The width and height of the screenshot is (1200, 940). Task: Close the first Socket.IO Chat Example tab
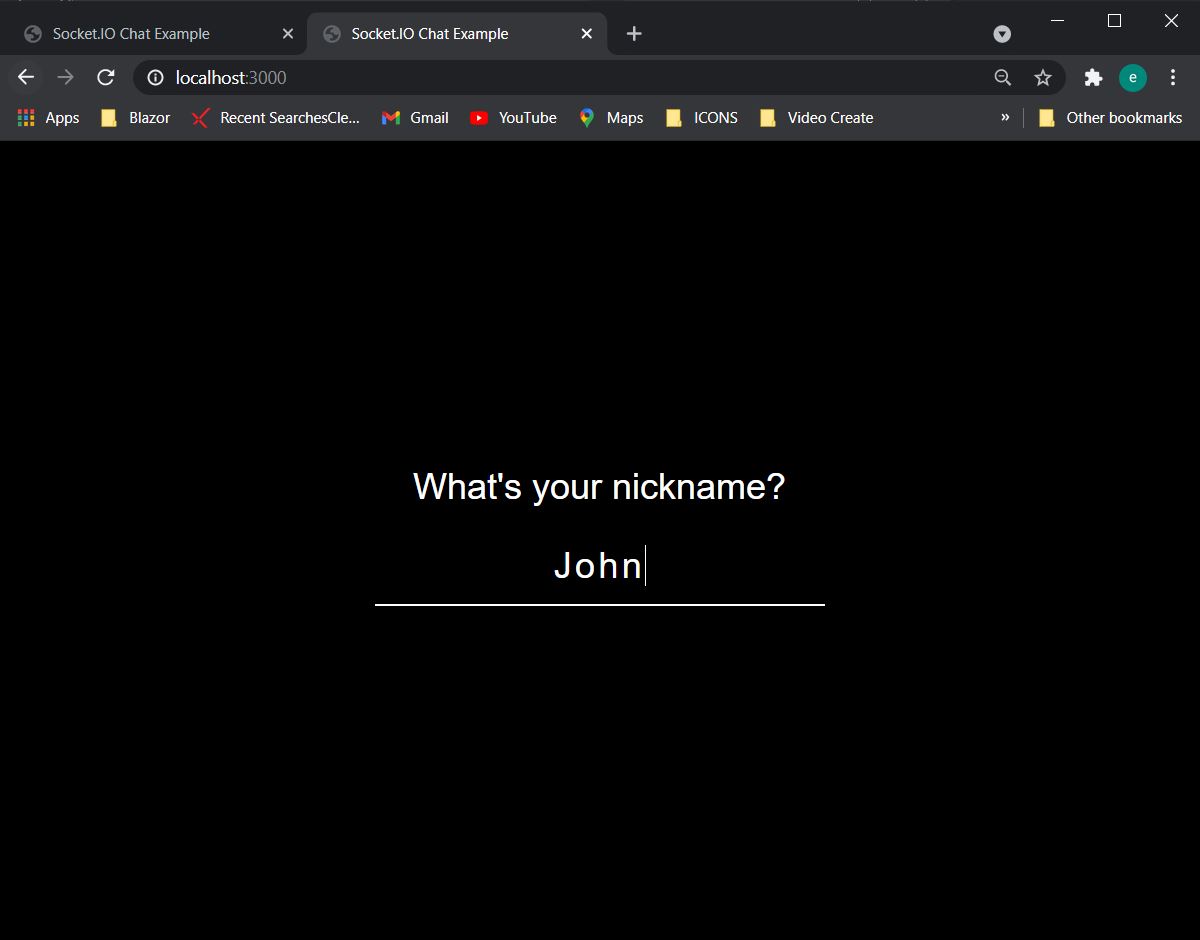[x=288, y=33]
